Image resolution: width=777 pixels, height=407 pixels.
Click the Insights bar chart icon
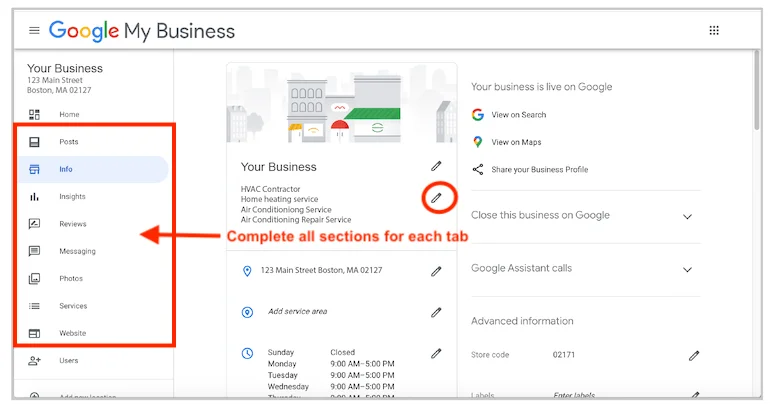(34, 197)
